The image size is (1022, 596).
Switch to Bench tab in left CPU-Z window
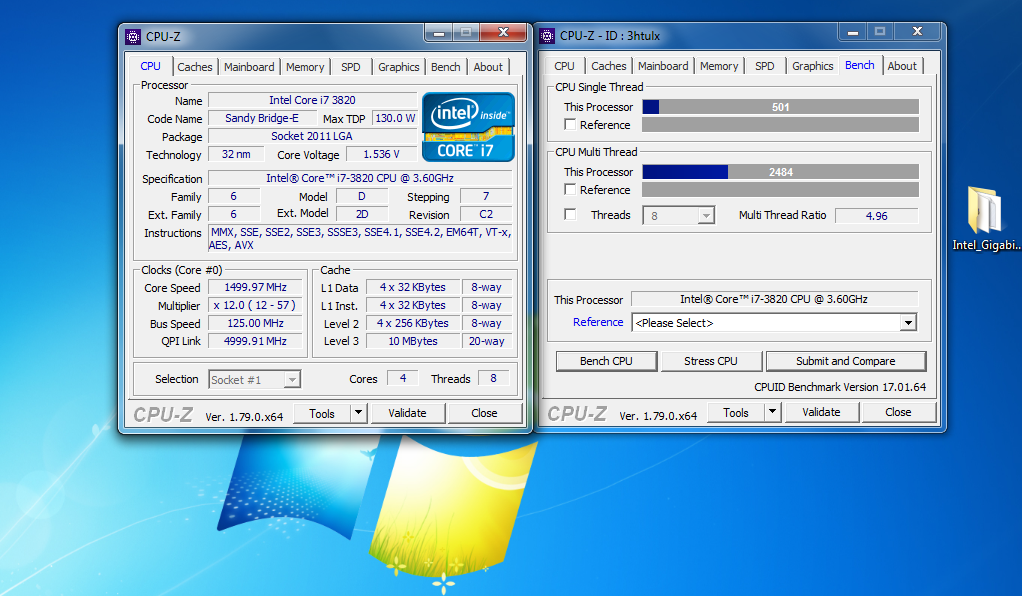(x=446, y=67)
